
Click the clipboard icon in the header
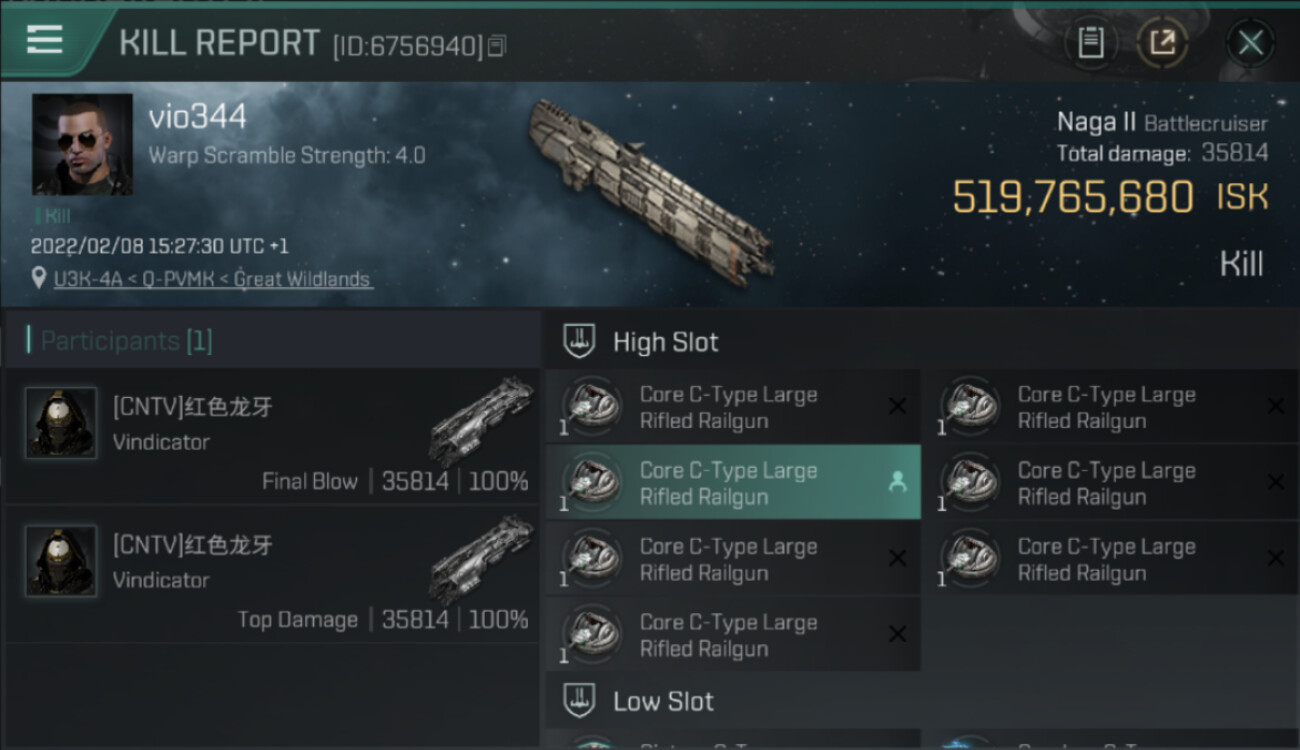point(1090,43)
